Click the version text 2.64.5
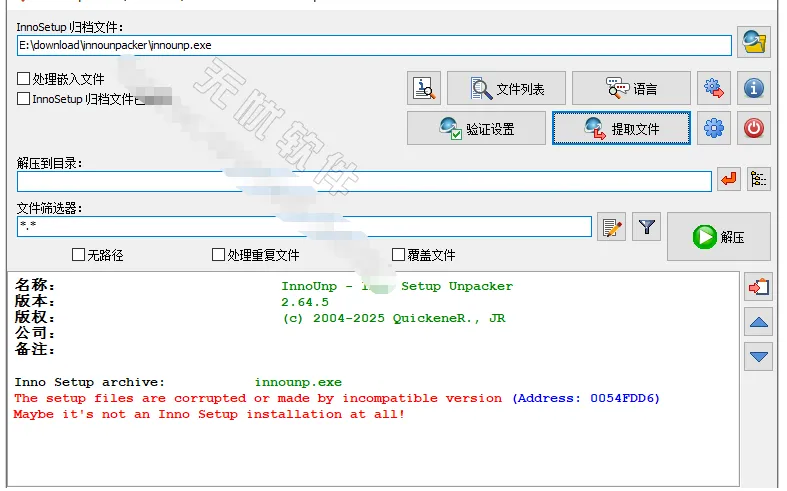The height and width of the screenshot is (491, 787). coord(305,302)
